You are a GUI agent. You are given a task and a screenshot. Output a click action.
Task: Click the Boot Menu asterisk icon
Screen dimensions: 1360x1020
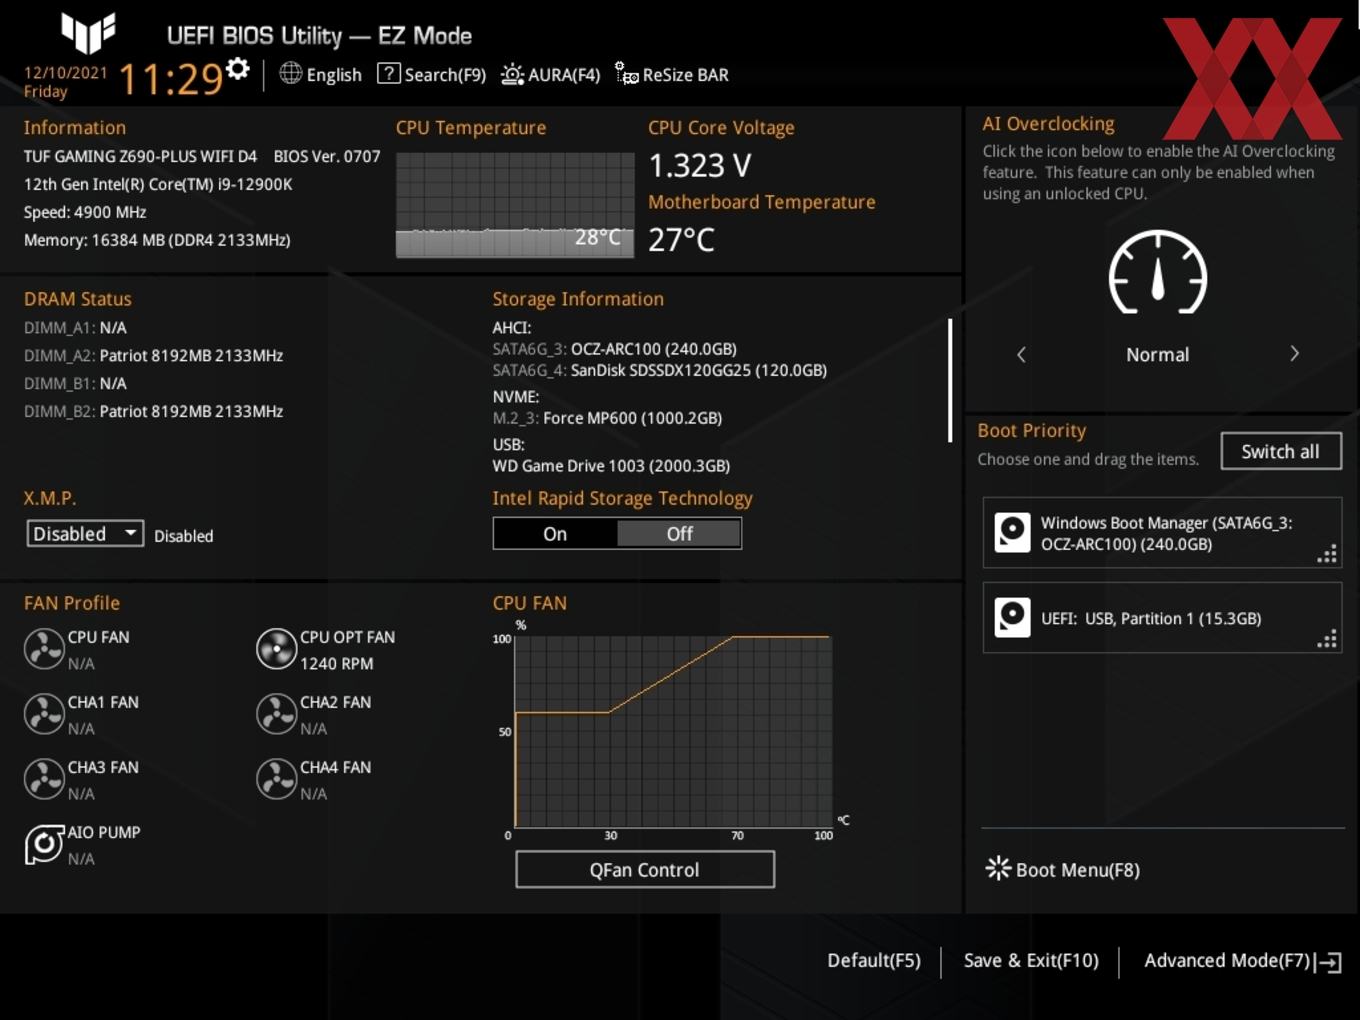pyautogui.click(x=998, y=868)
